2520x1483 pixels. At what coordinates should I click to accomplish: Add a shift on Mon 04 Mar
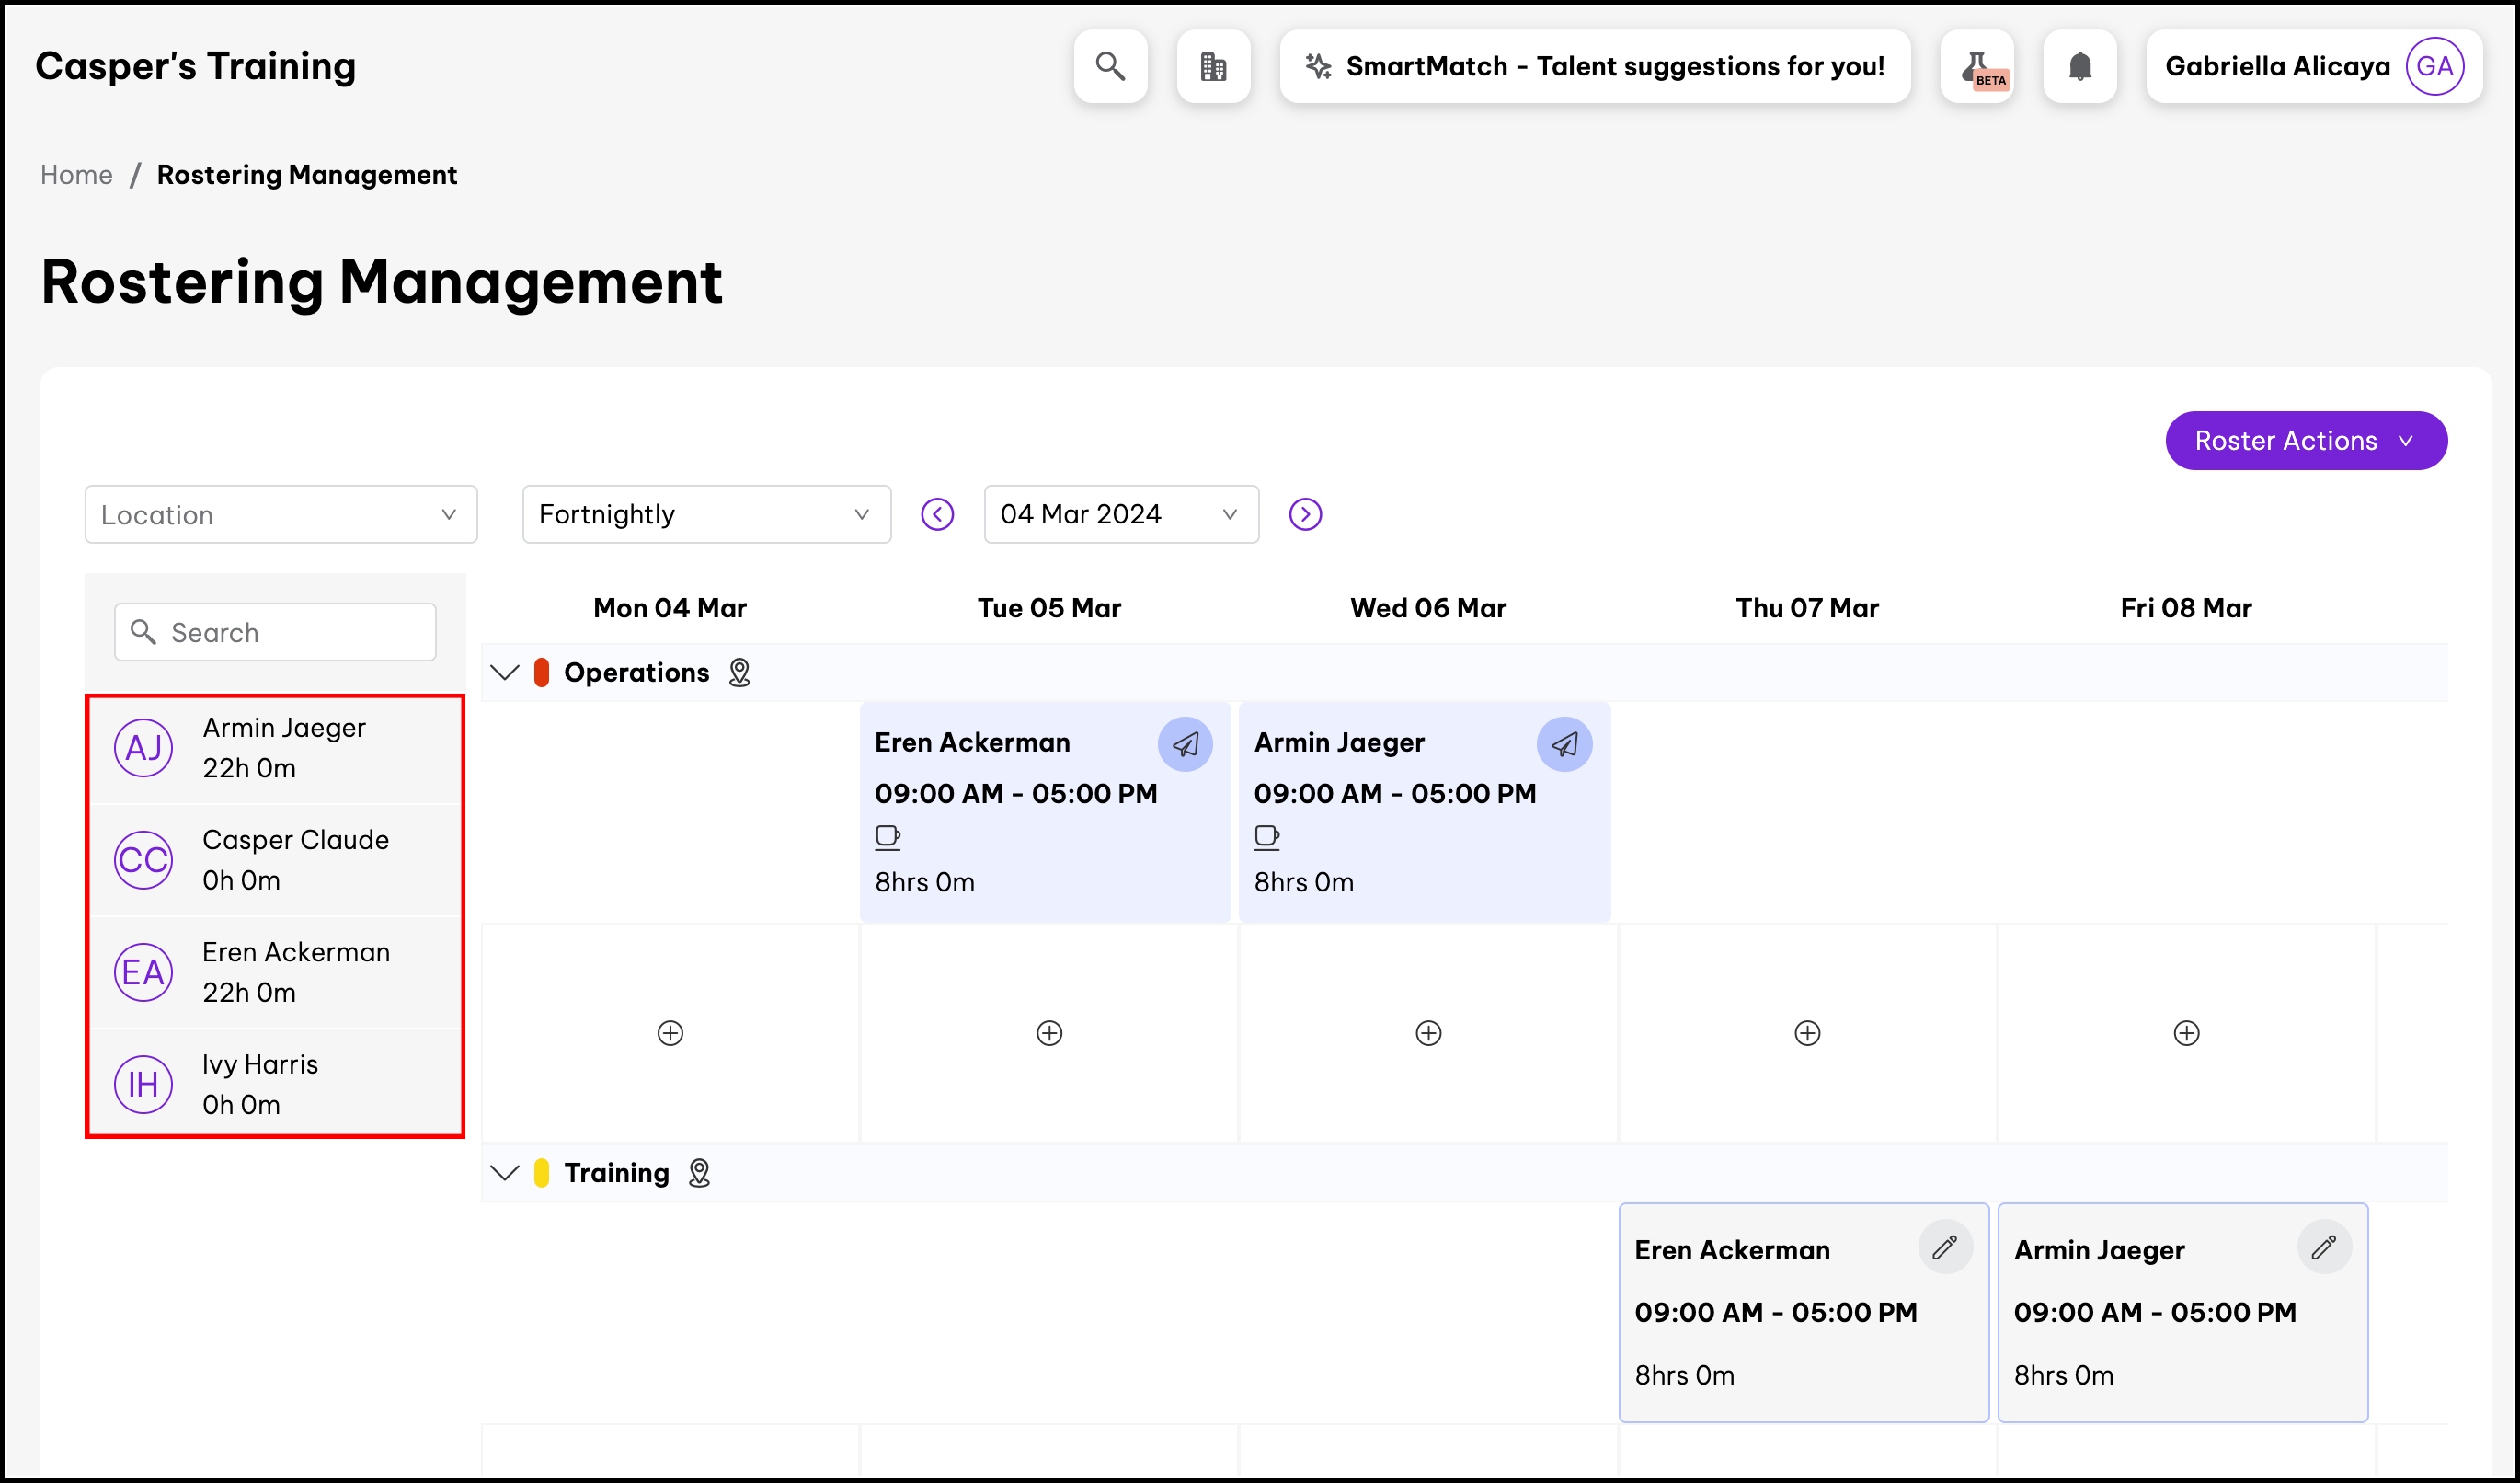click(x=670, y=1033)
